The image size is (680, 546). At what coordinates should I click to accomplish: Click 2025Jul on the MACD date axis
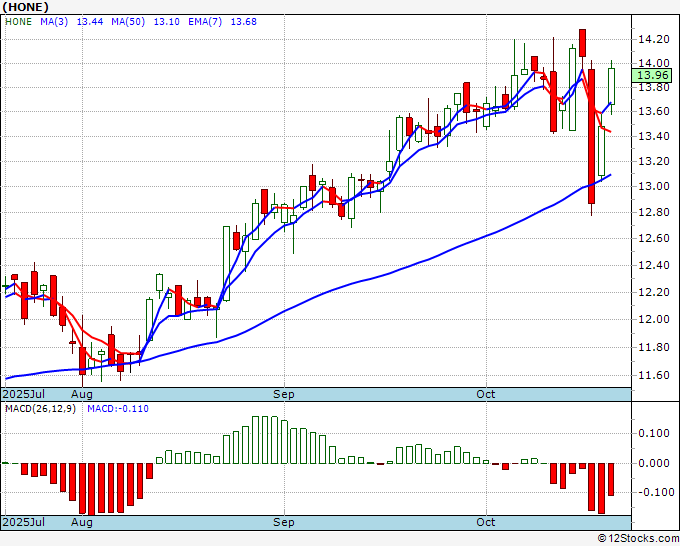pos(24,522)
